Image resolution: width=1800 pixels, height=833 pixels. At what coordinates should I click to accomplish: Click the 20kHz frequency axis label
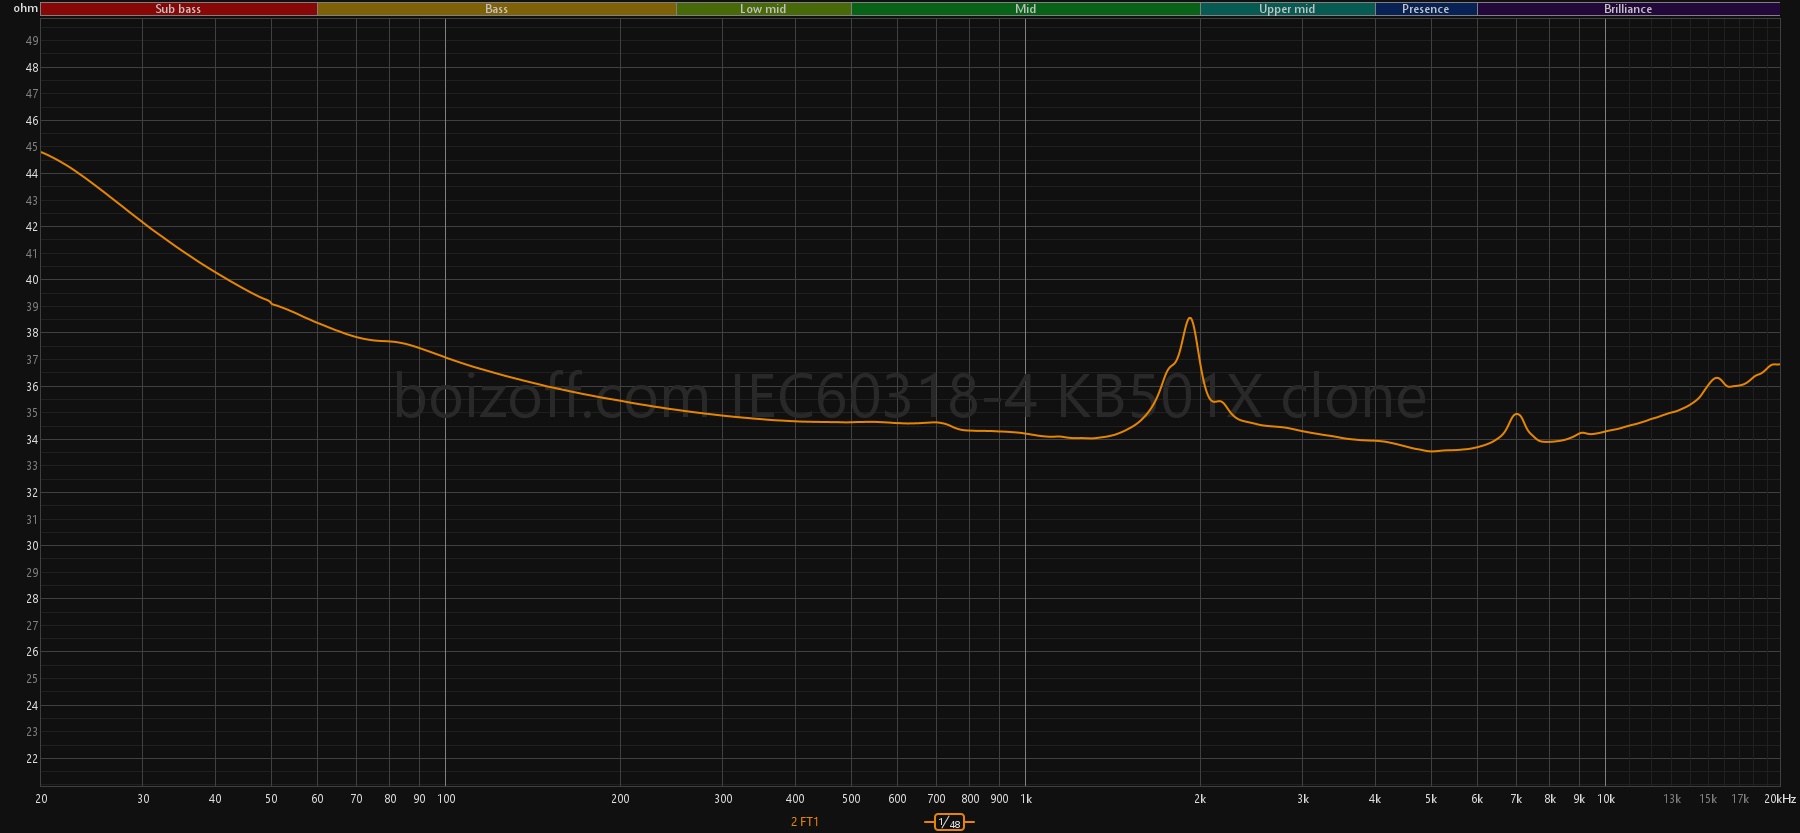tap(1780, 799)
